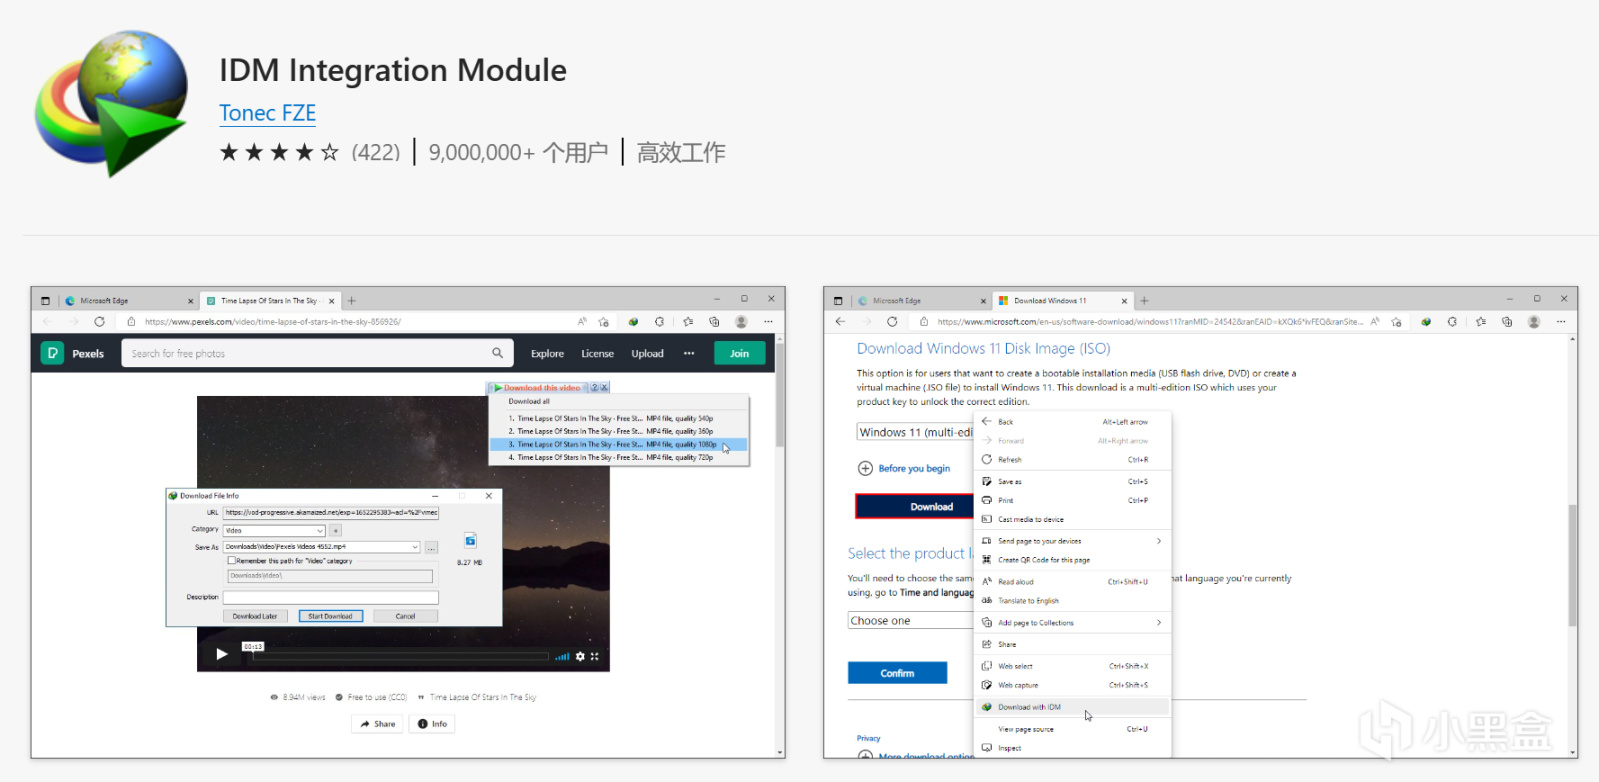Open the profile avatar in the Pexels browser

pyautogui.click(x=741, y=322)
